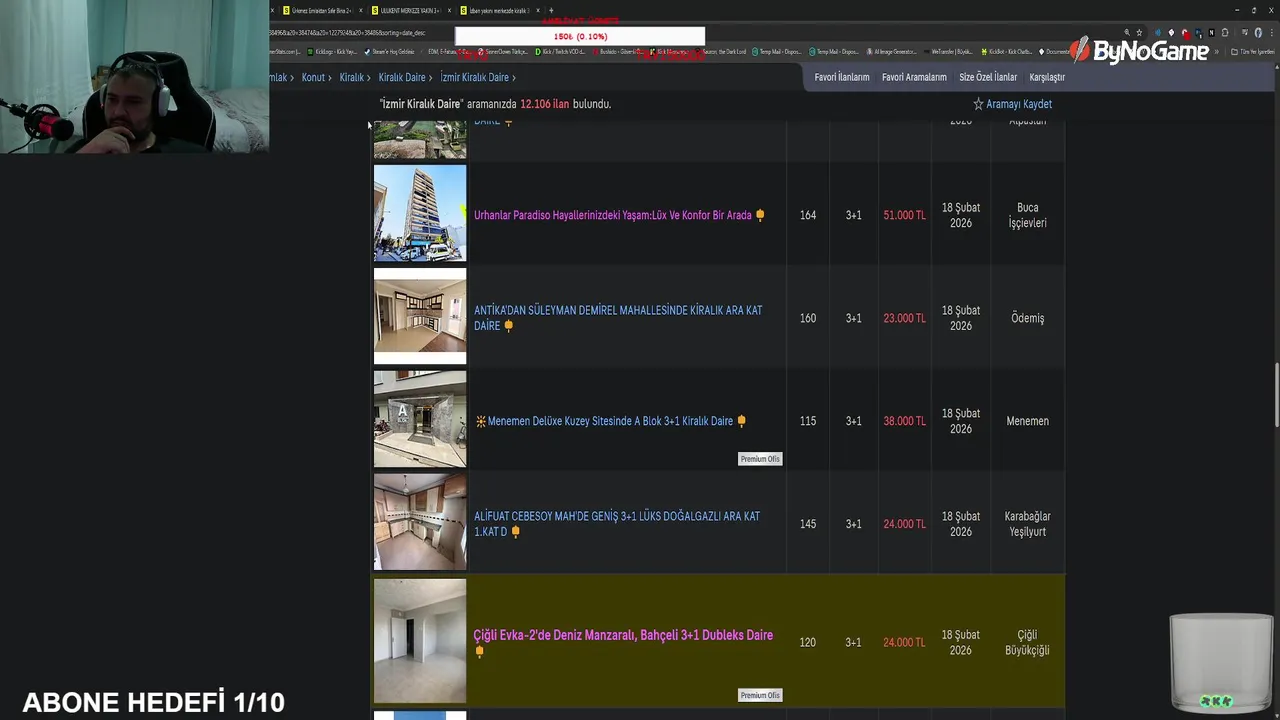1280x720 pixels.
Task: Go to Konut breadcrumb
Action: click(313, 77)
